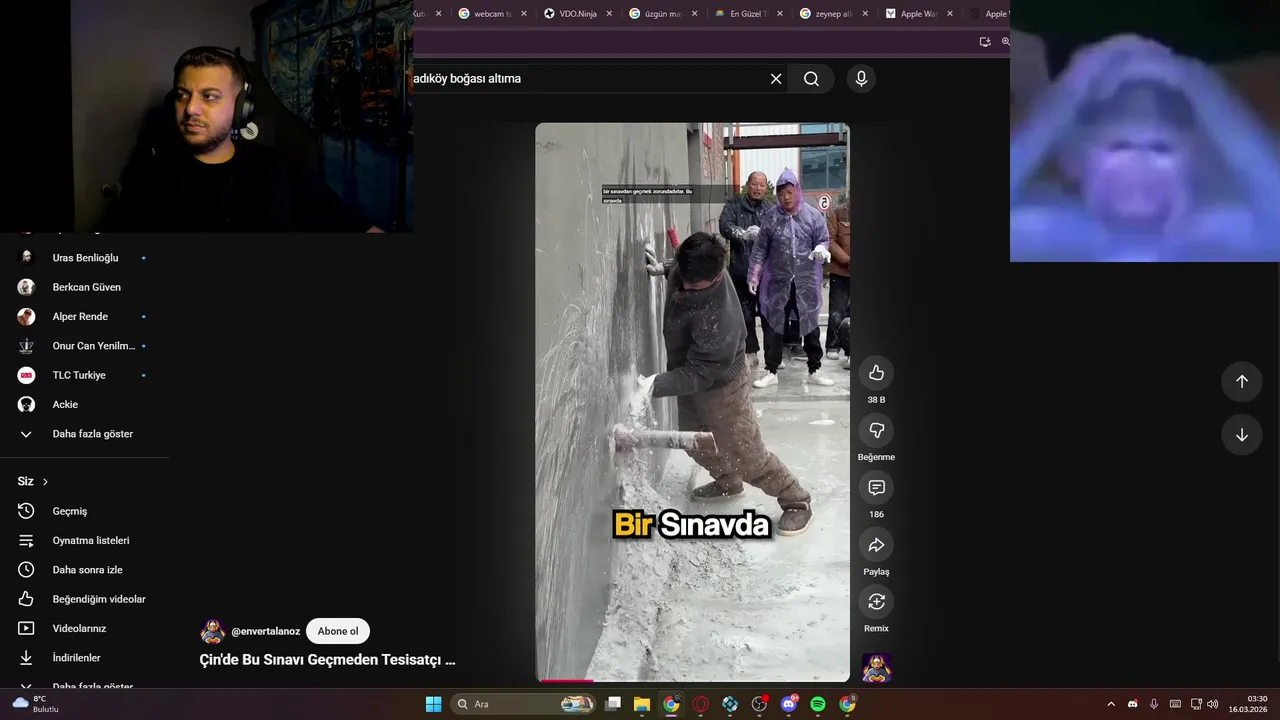
Task: Click the taskbar Ara search box
Action: (524, 704)
